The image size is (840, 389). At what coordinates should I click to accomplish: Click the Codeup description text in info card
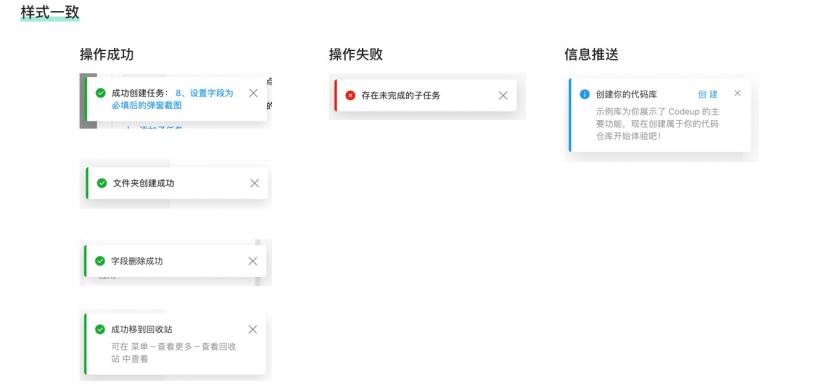pyautogui.click(x=657, y=124)
